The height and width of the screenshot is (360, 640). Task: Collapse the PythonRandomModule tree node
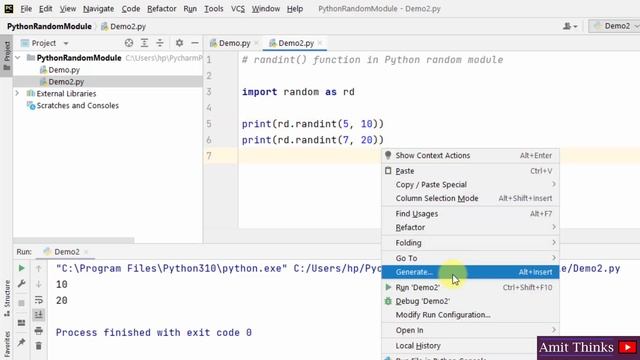(18, 58)
